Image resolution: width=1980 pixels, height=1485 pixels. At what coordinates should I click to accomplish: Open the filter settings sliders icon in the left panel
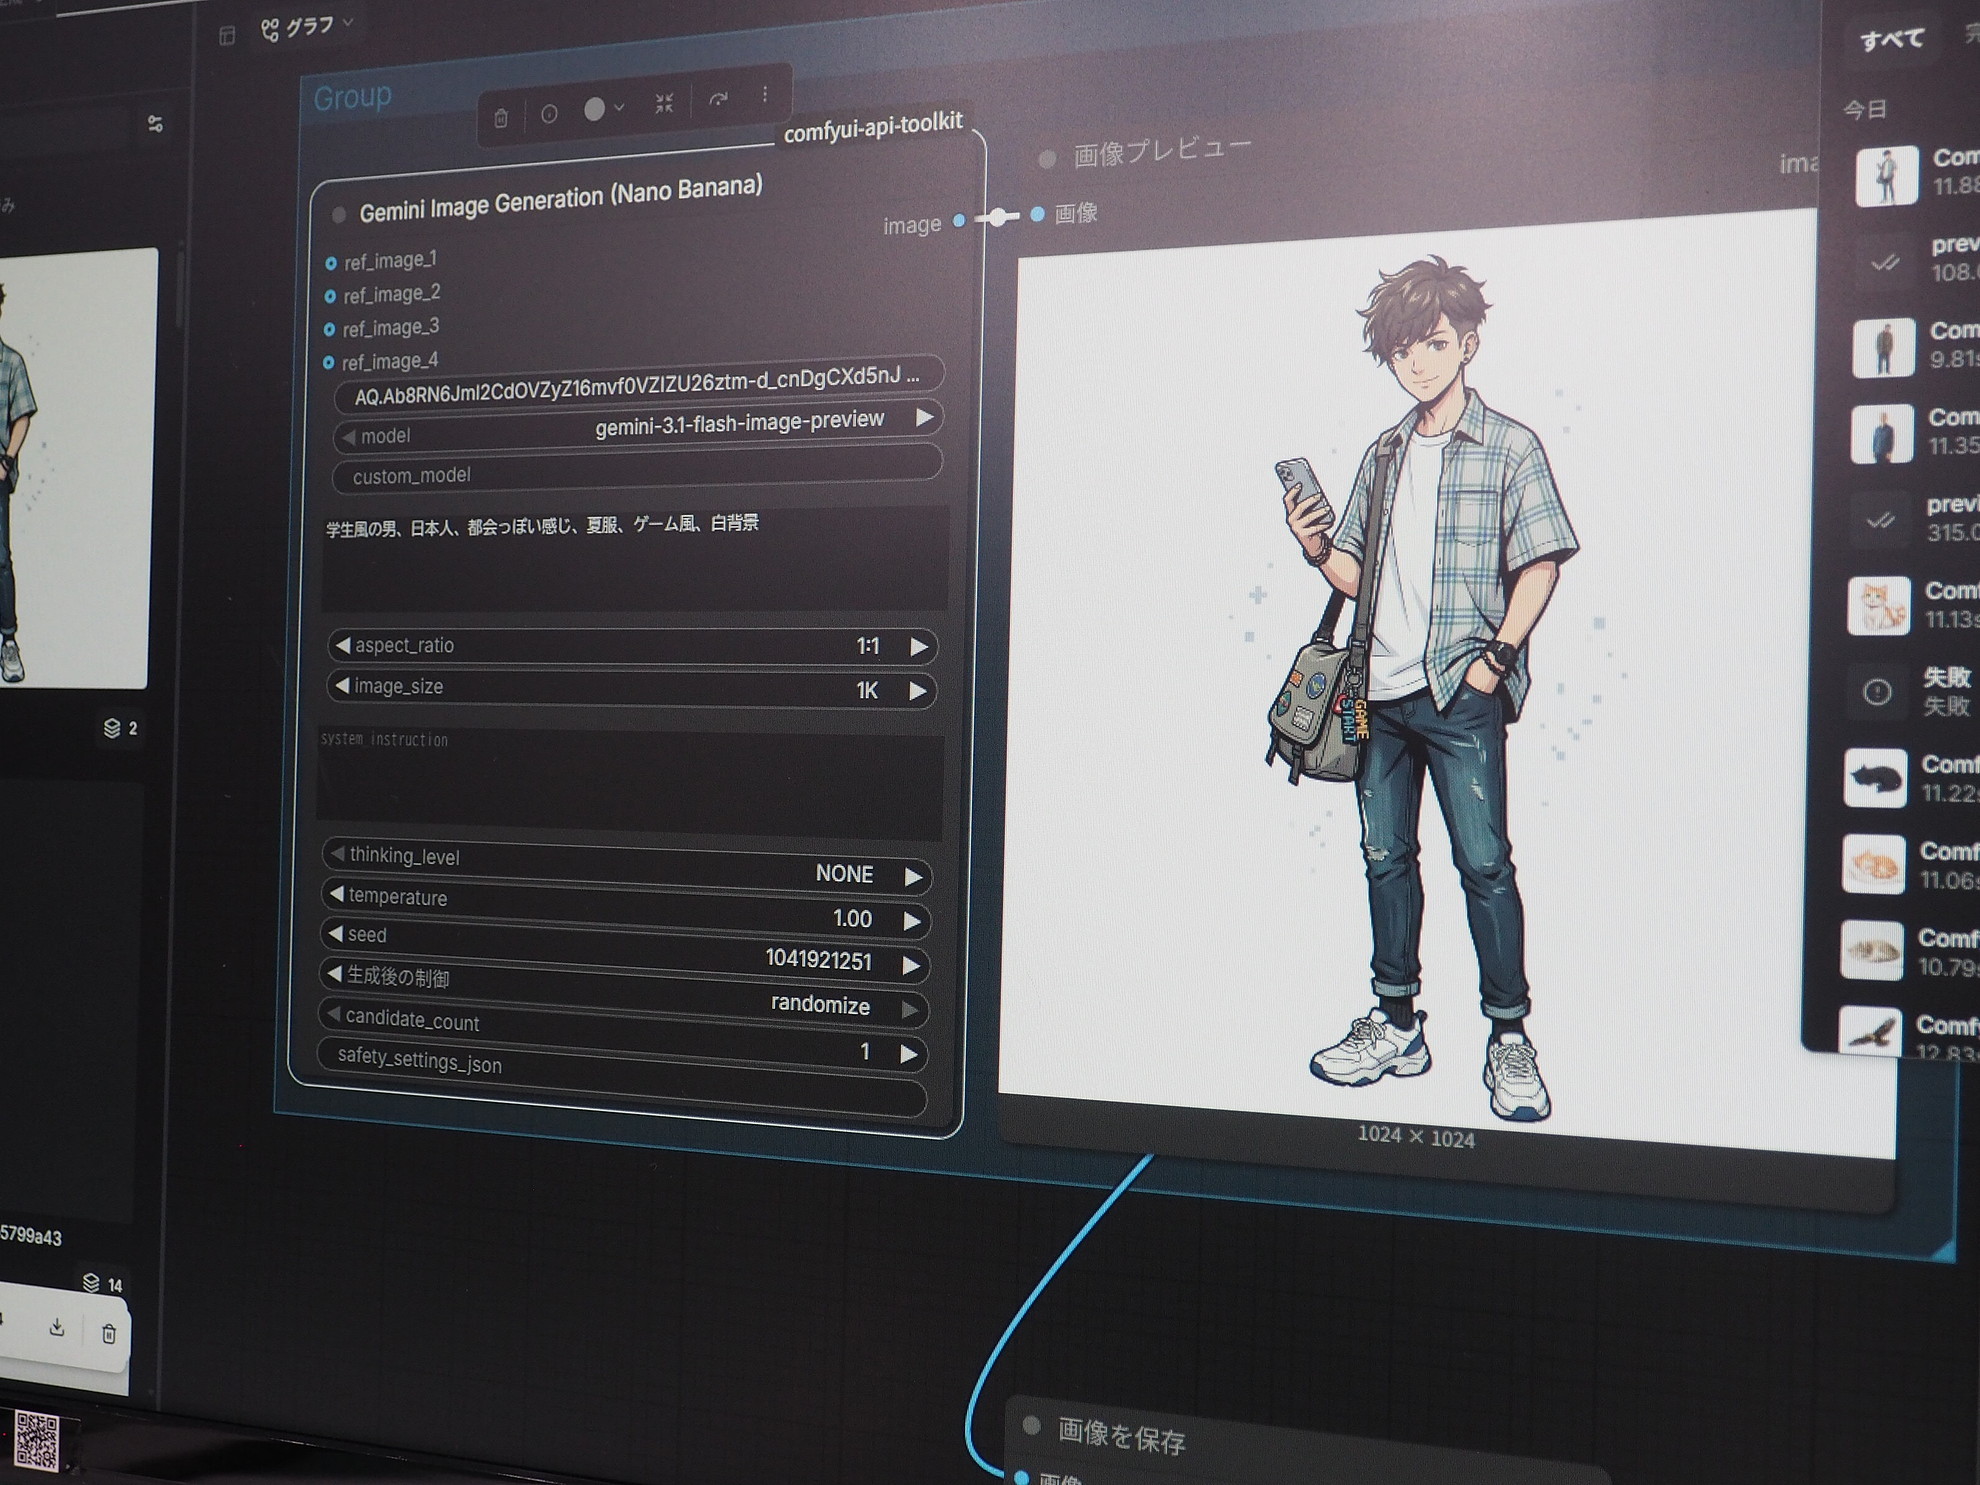155,124
